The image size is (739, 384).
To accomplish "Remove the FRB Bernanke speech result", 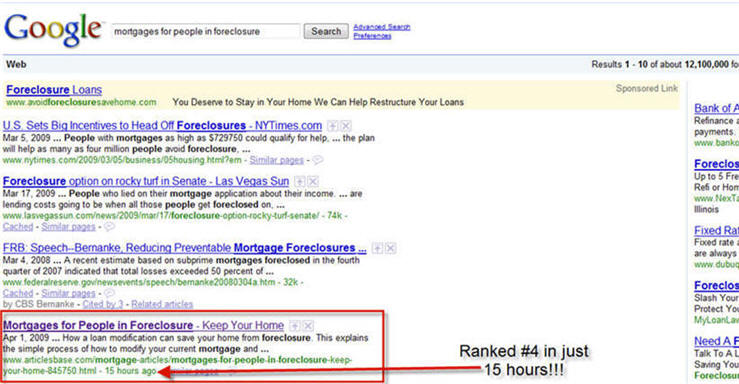I will point(390,248).
